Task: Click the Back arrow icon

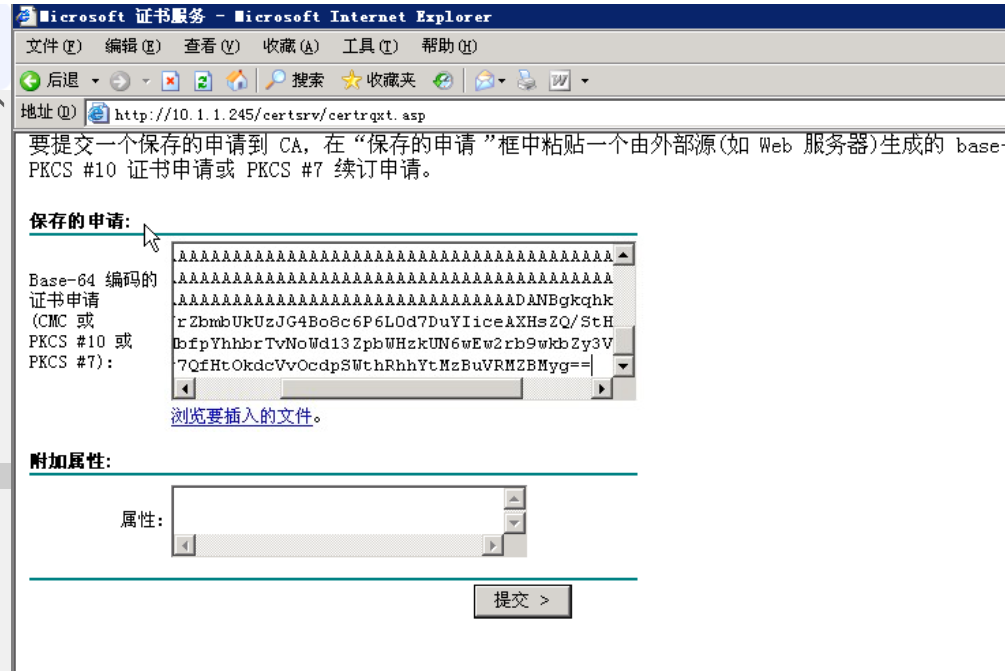Action: (x=30, y=81)
